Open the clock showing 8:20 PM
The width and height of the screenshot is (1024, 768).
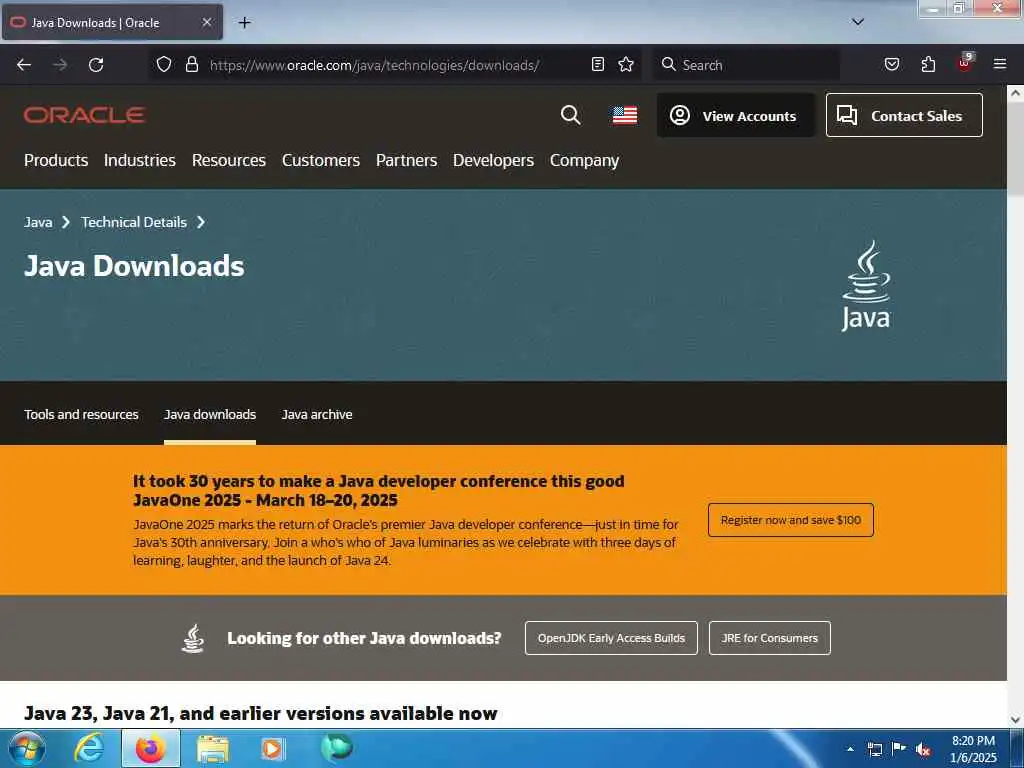pos(973,749)
